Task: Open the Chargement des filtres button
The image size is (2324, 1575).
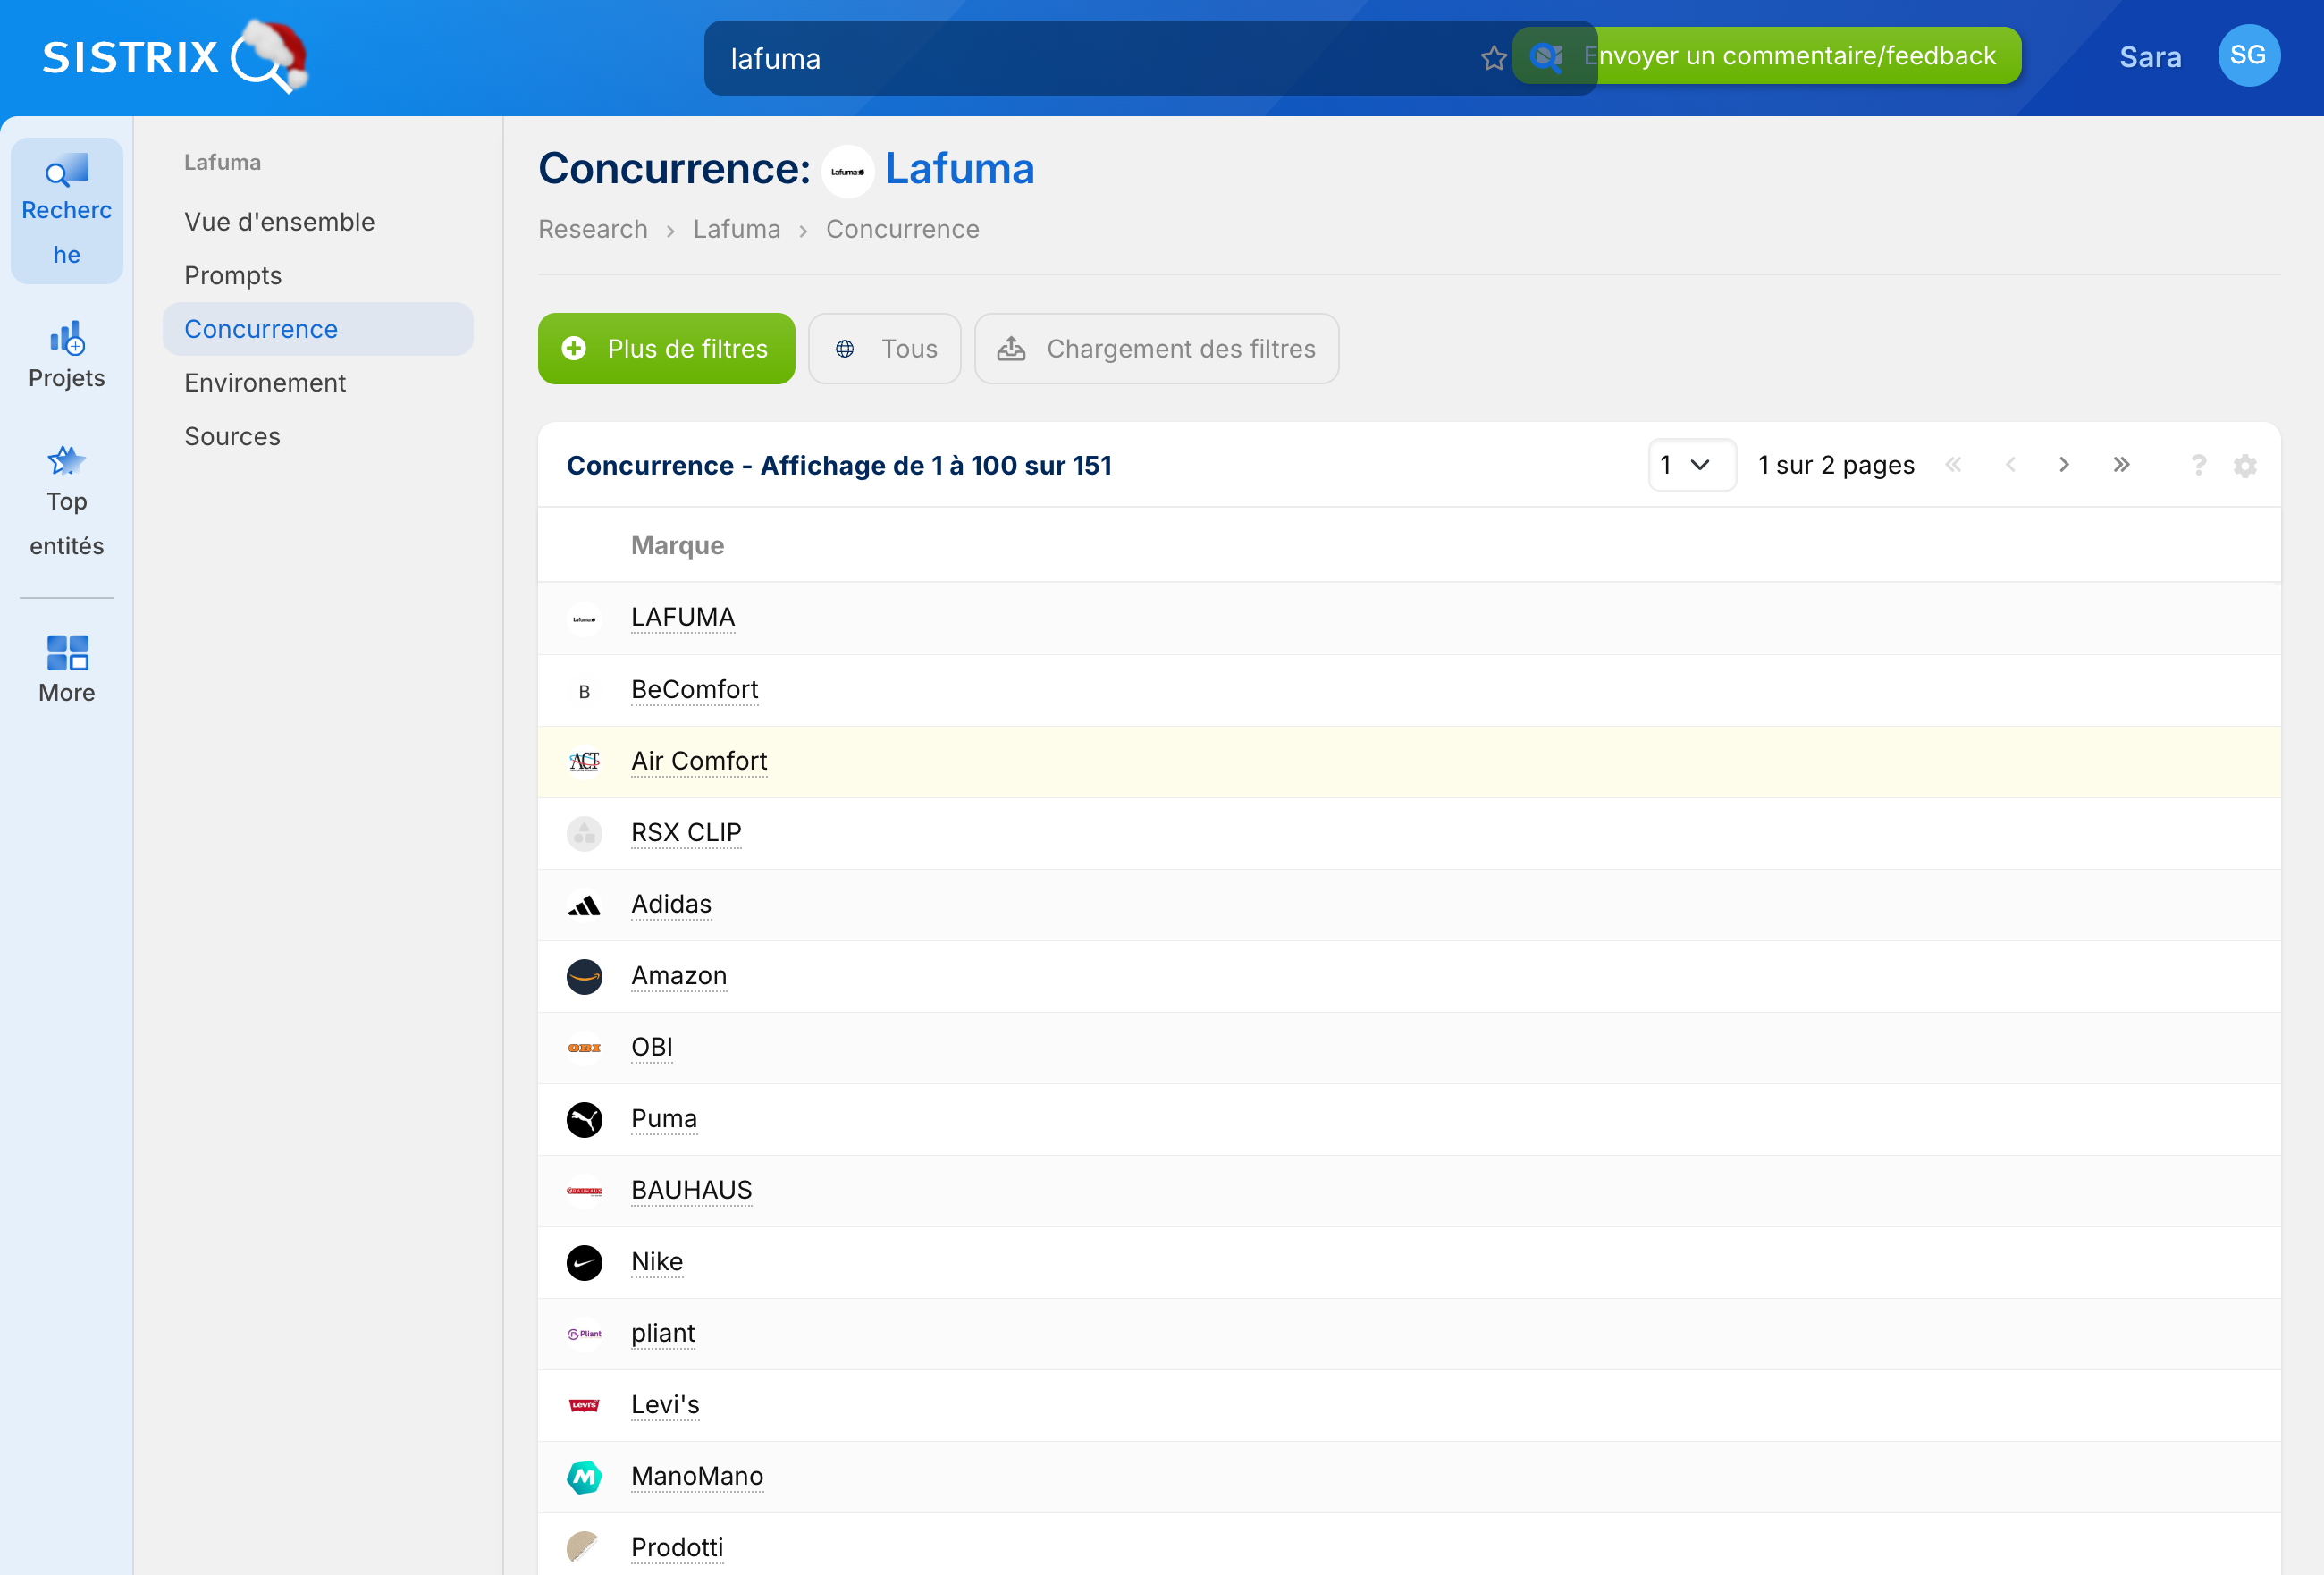Action: coord(1156,348)
